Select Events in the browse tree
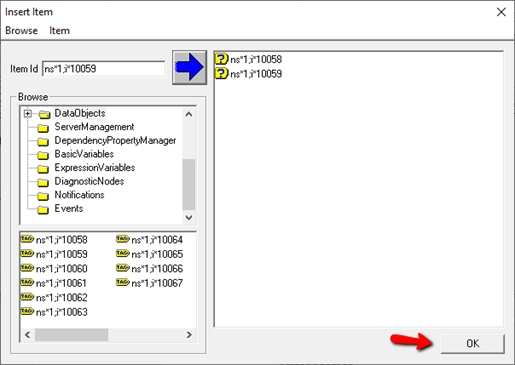The height and width of the screenshot is (365, 515). [x=69, y=208]
